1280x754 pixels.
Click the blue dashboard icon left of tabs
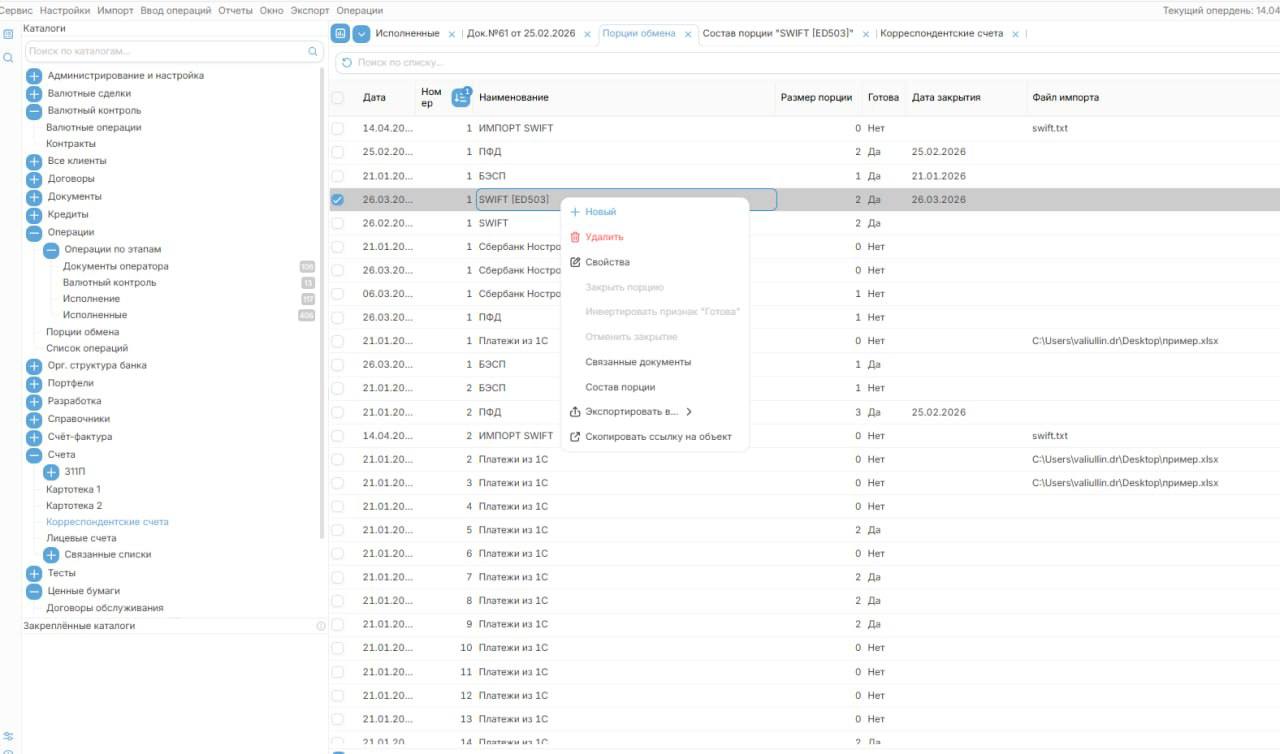coord(340,34)
